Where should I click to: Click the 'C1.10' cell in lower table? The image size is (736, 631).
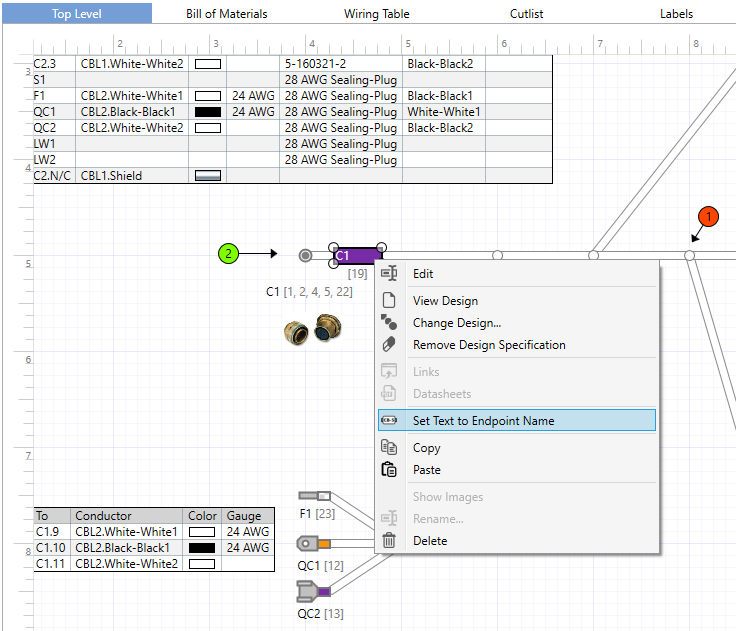point(52,548)
